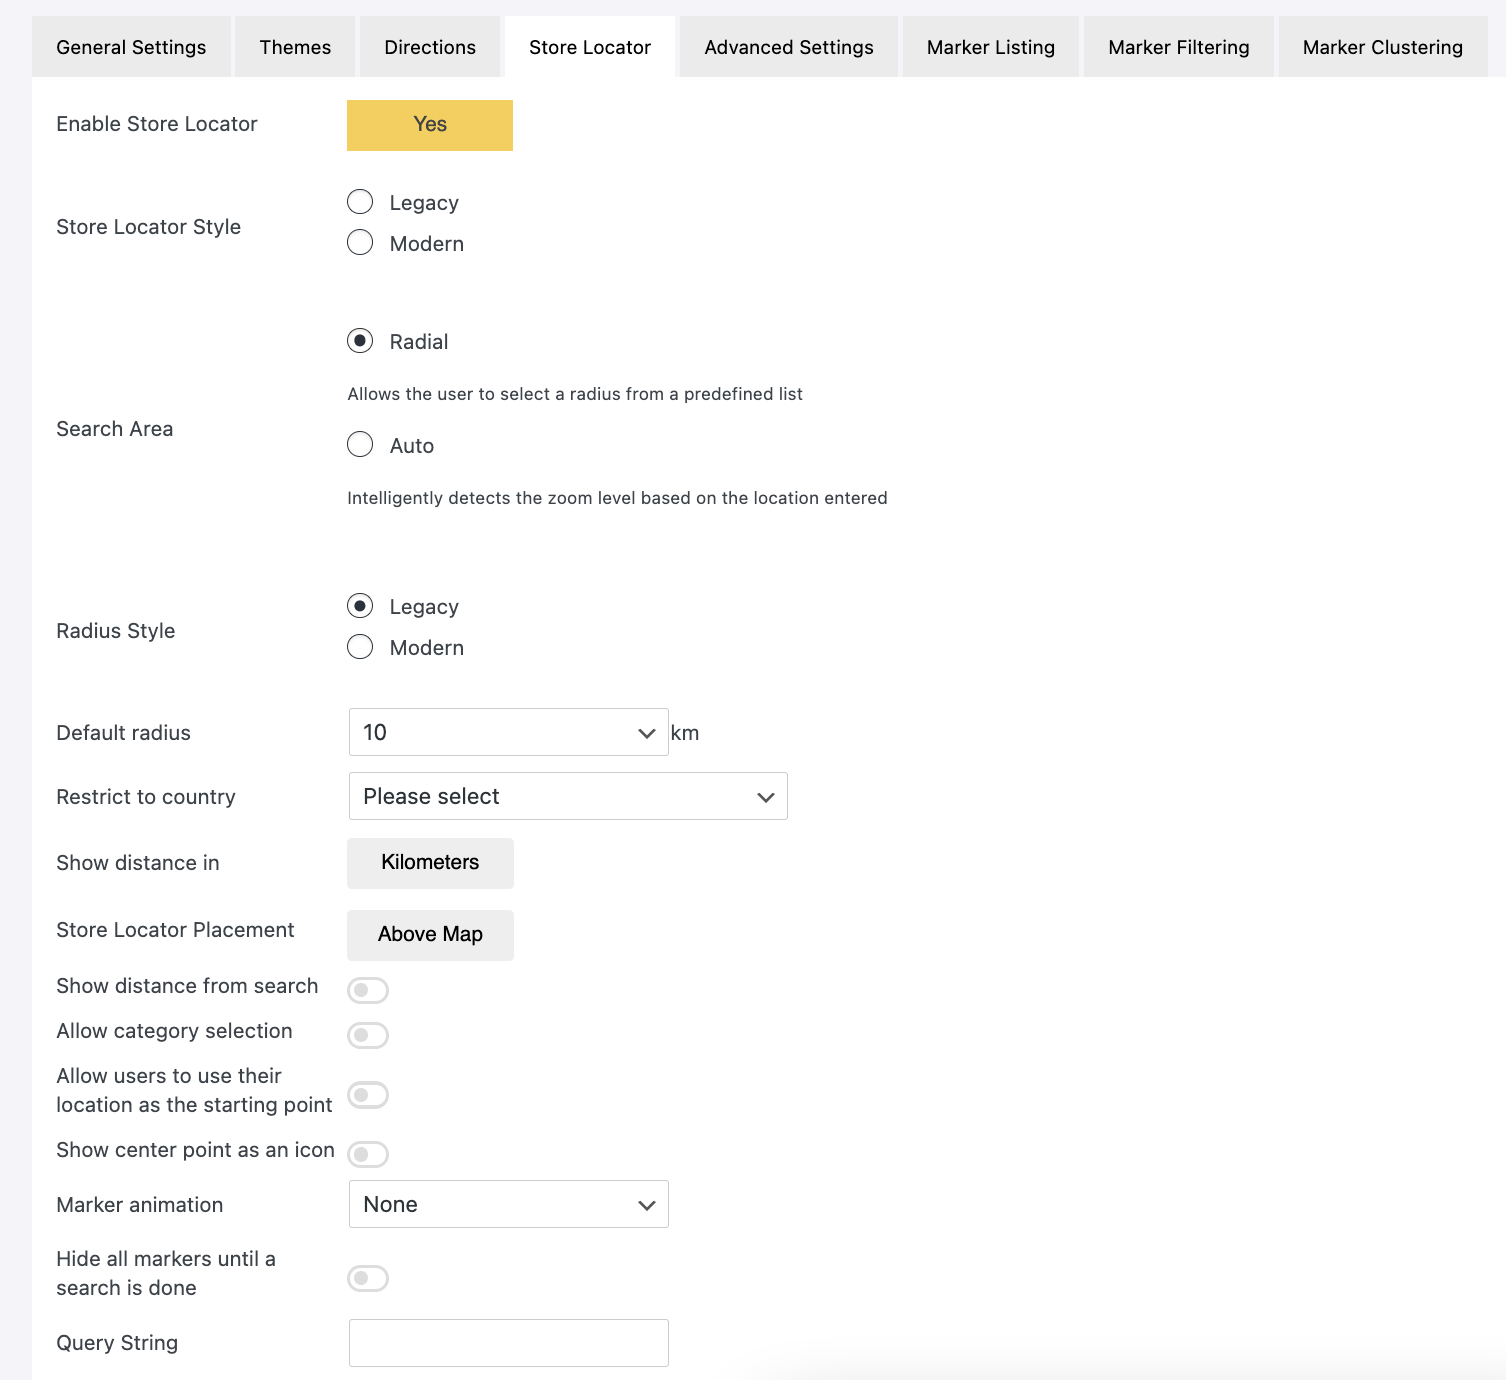
Task: Open the Marker Filtering tab
Action: click(x=1178, y=47)
